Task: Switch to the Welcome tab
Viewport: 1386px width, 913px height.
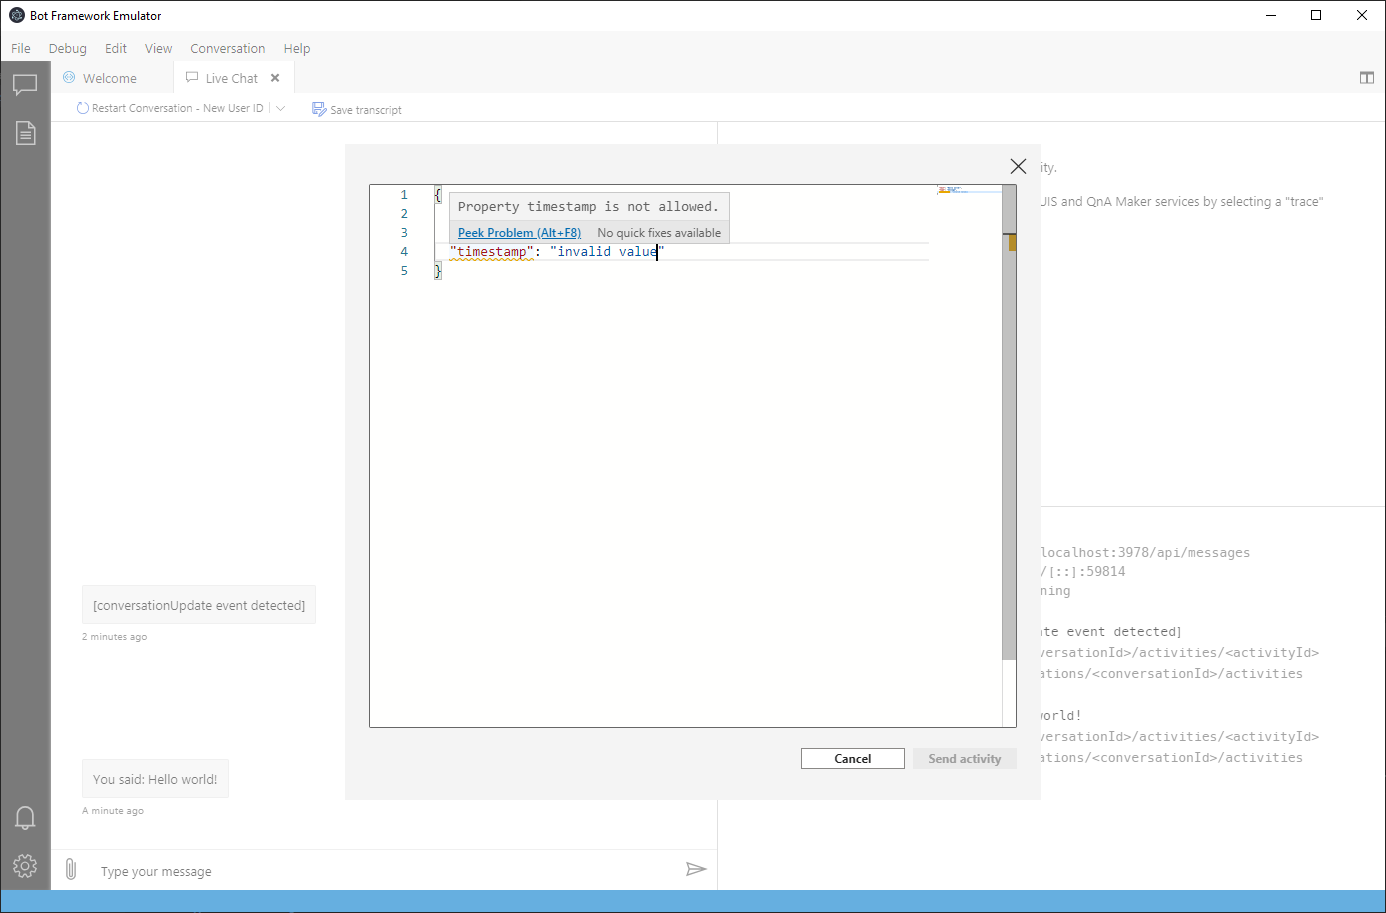Action: click(112, 78)
